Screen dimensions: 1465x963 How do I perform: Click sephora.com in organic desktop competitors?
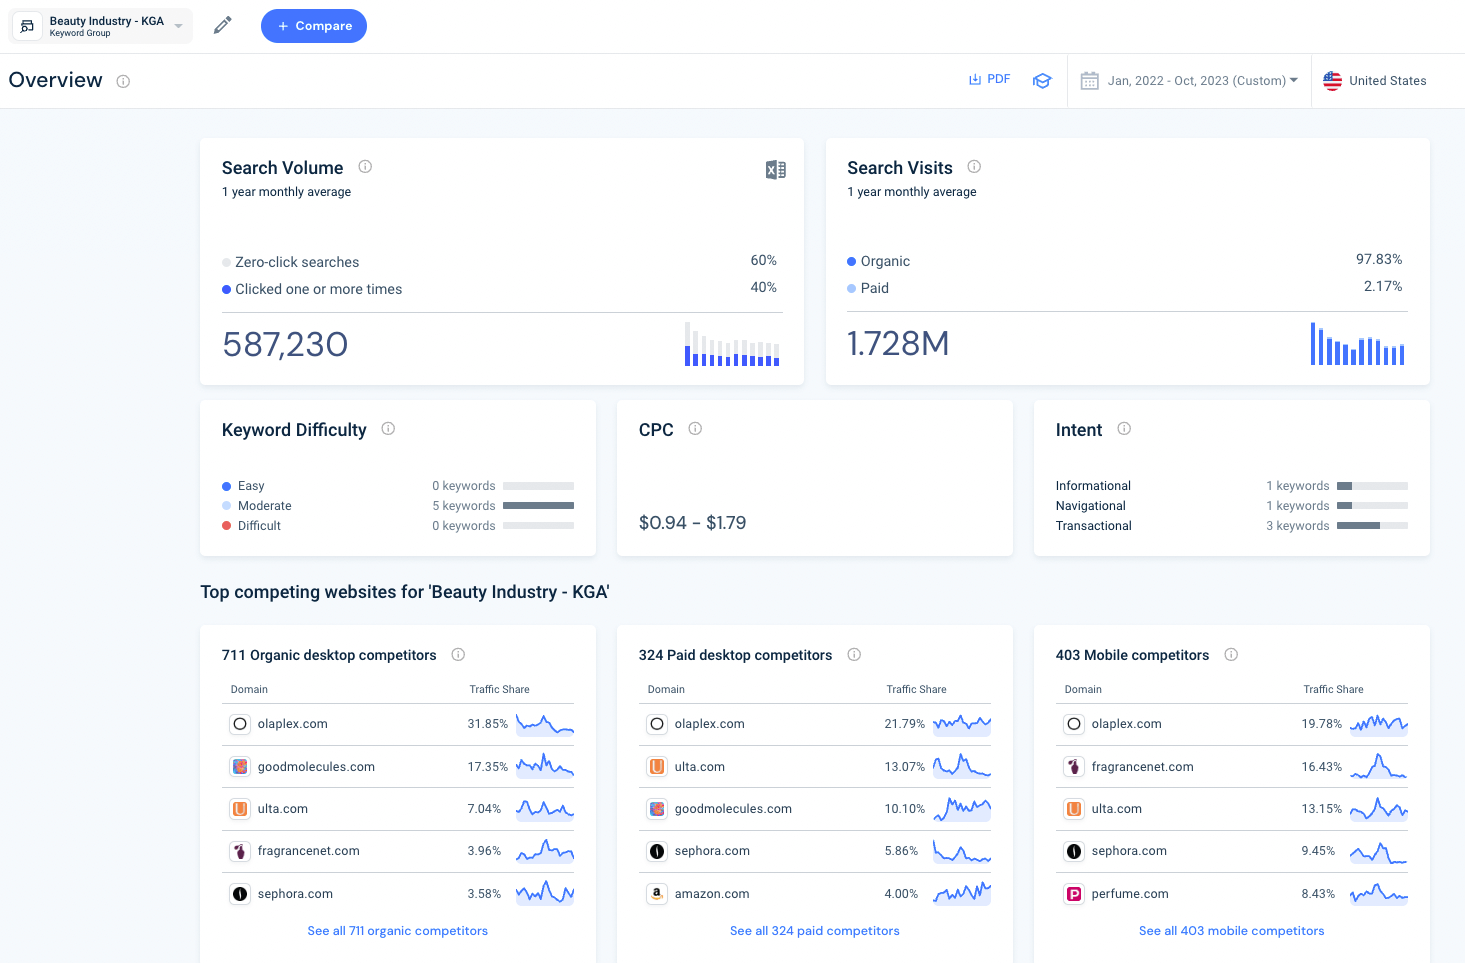pyautogui.click(x=295, y=894)
